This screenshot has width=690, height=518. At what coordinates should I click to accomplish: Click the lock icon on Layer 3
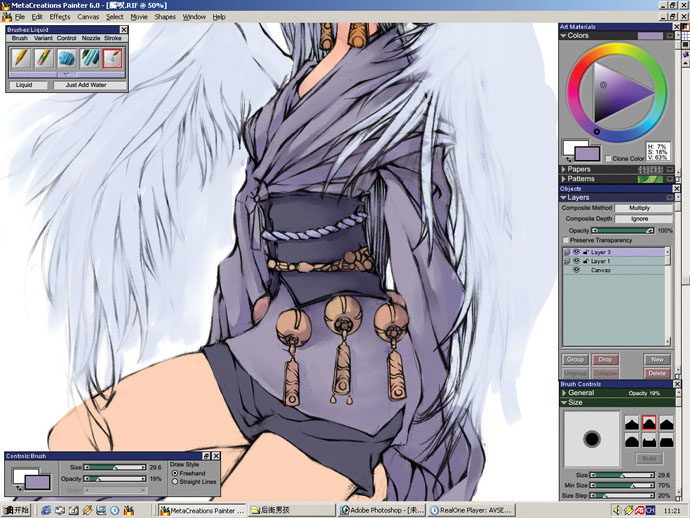tap(586, 252)
